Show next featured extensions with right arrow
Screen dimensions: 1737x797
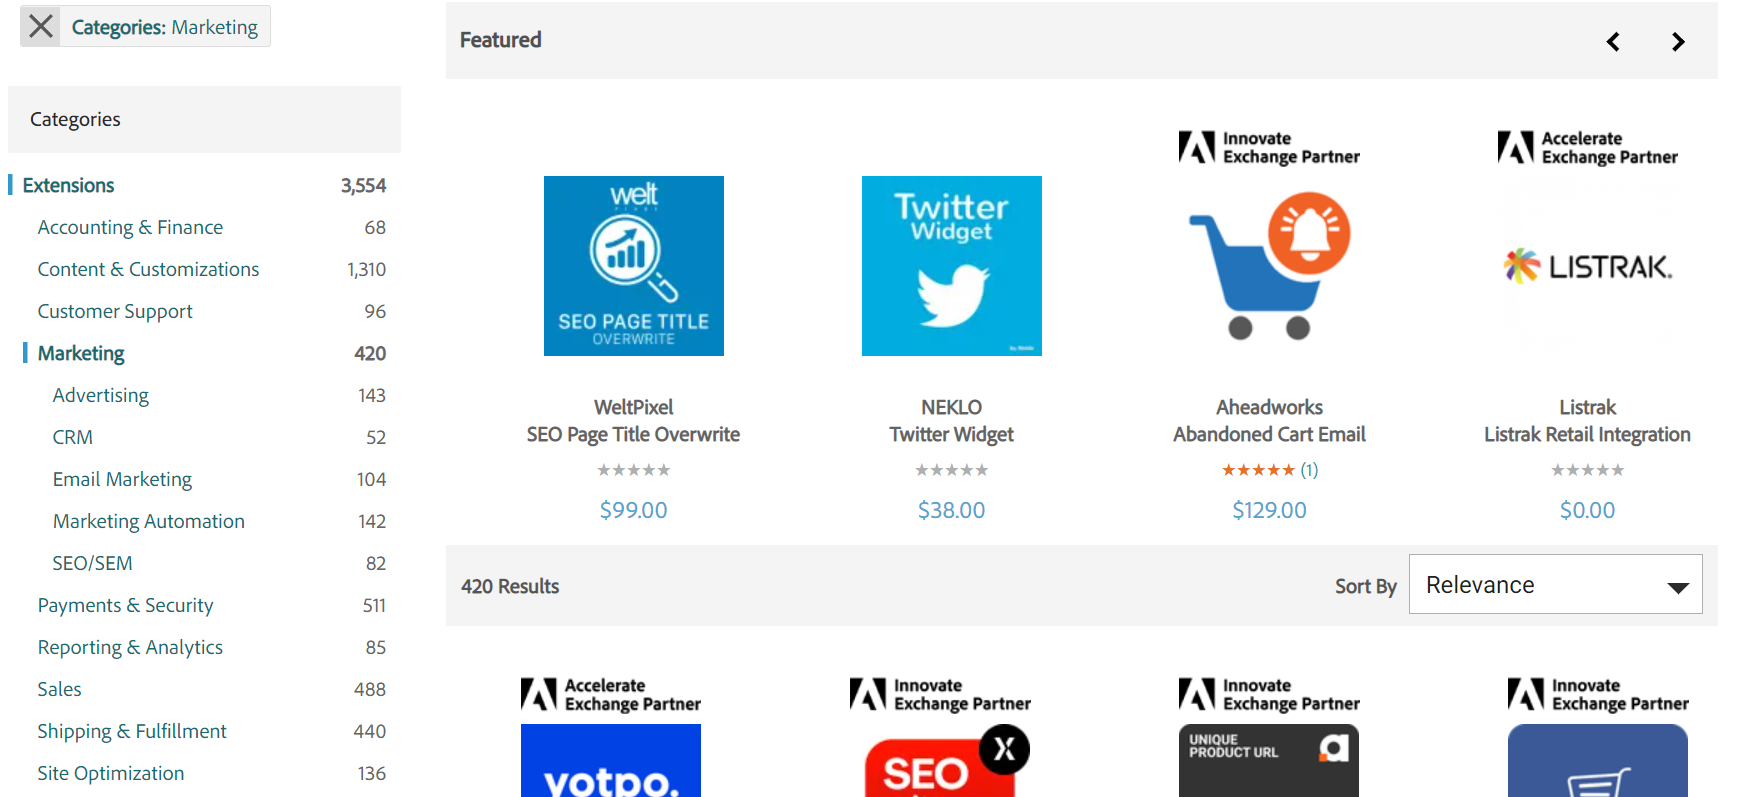point(1679,42)
